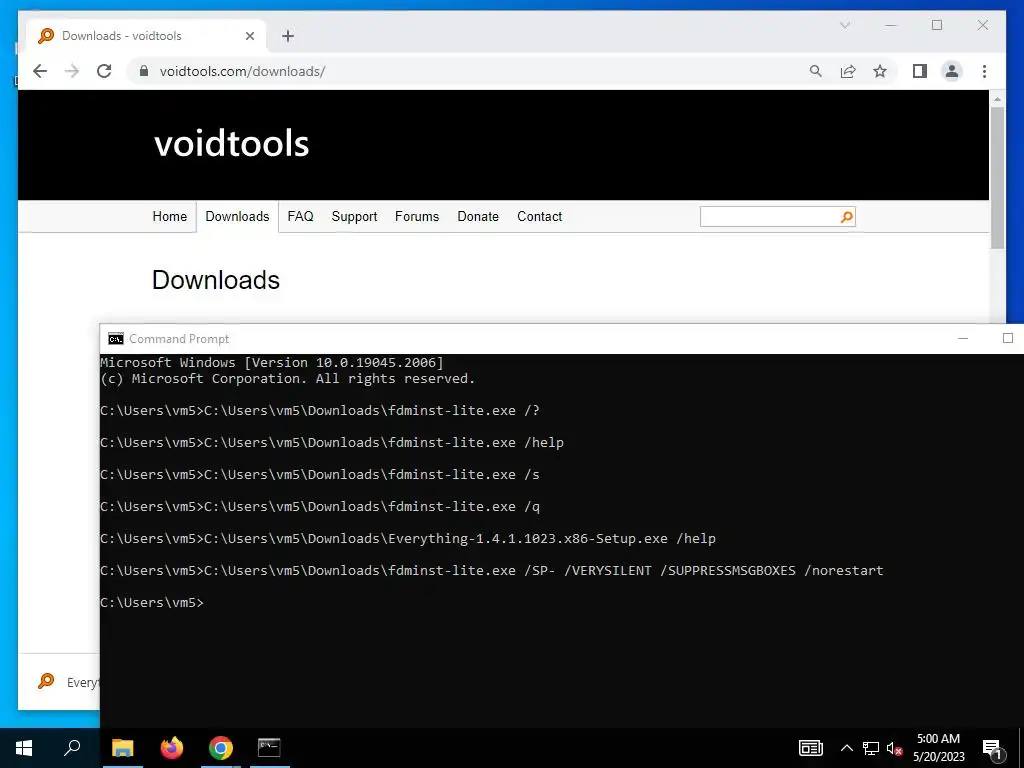The width and height of the screenshot is (1024, 768).
Task: Click the voidtools site logo text
Action: pos(231,143)
